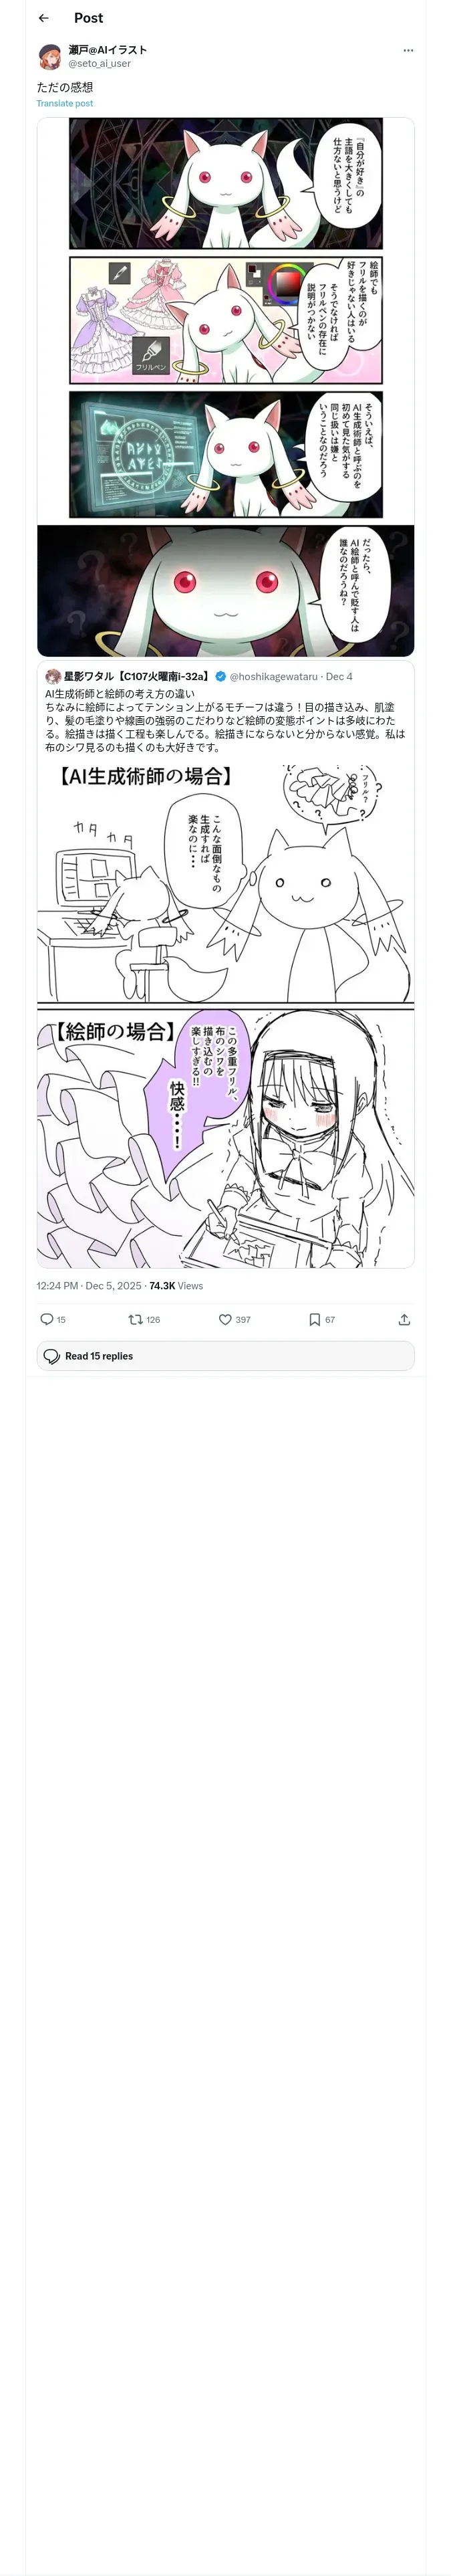Open the repost menu showing 126
The image size is (451, 2576).
tap(136, 1320)
